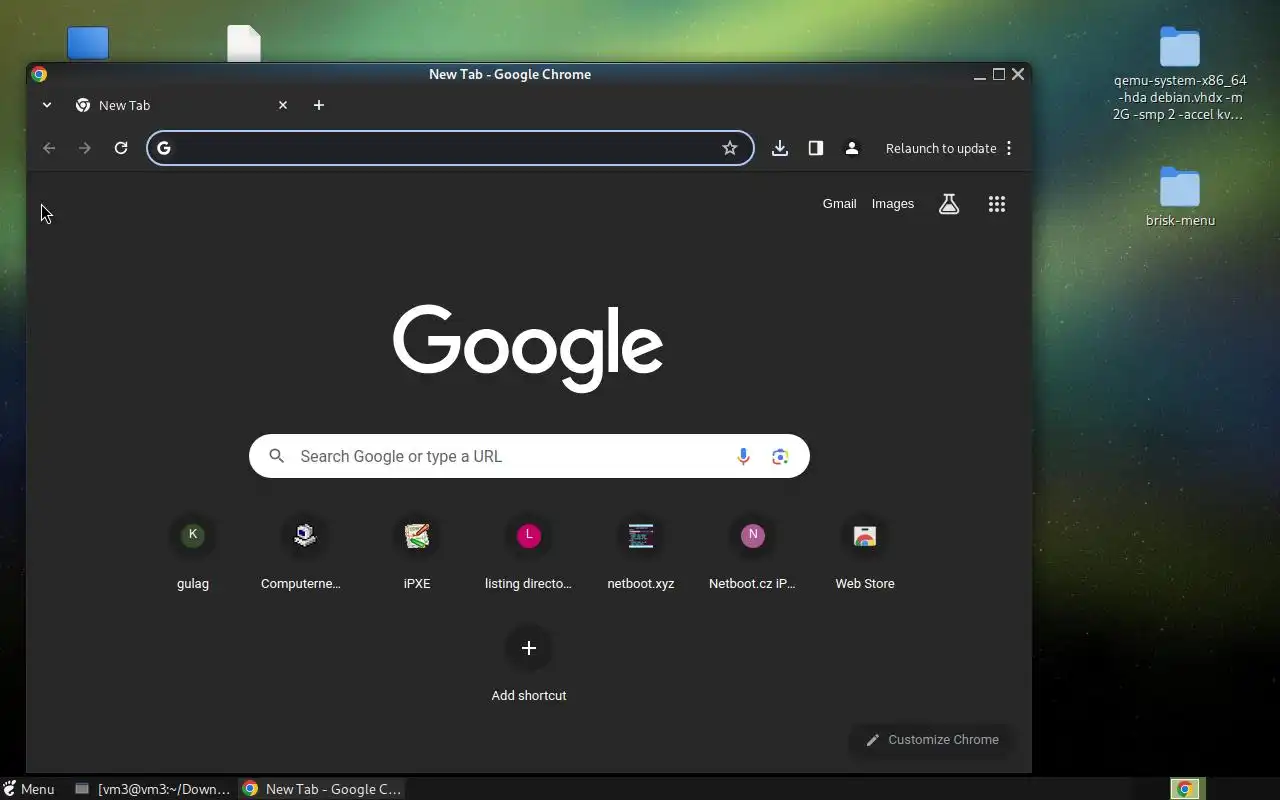Open the brisk-menu desktop folder
Image resolution: width=1280 pixels, height=800 pixels.
pyautogui.click(x=1180, y=197)
